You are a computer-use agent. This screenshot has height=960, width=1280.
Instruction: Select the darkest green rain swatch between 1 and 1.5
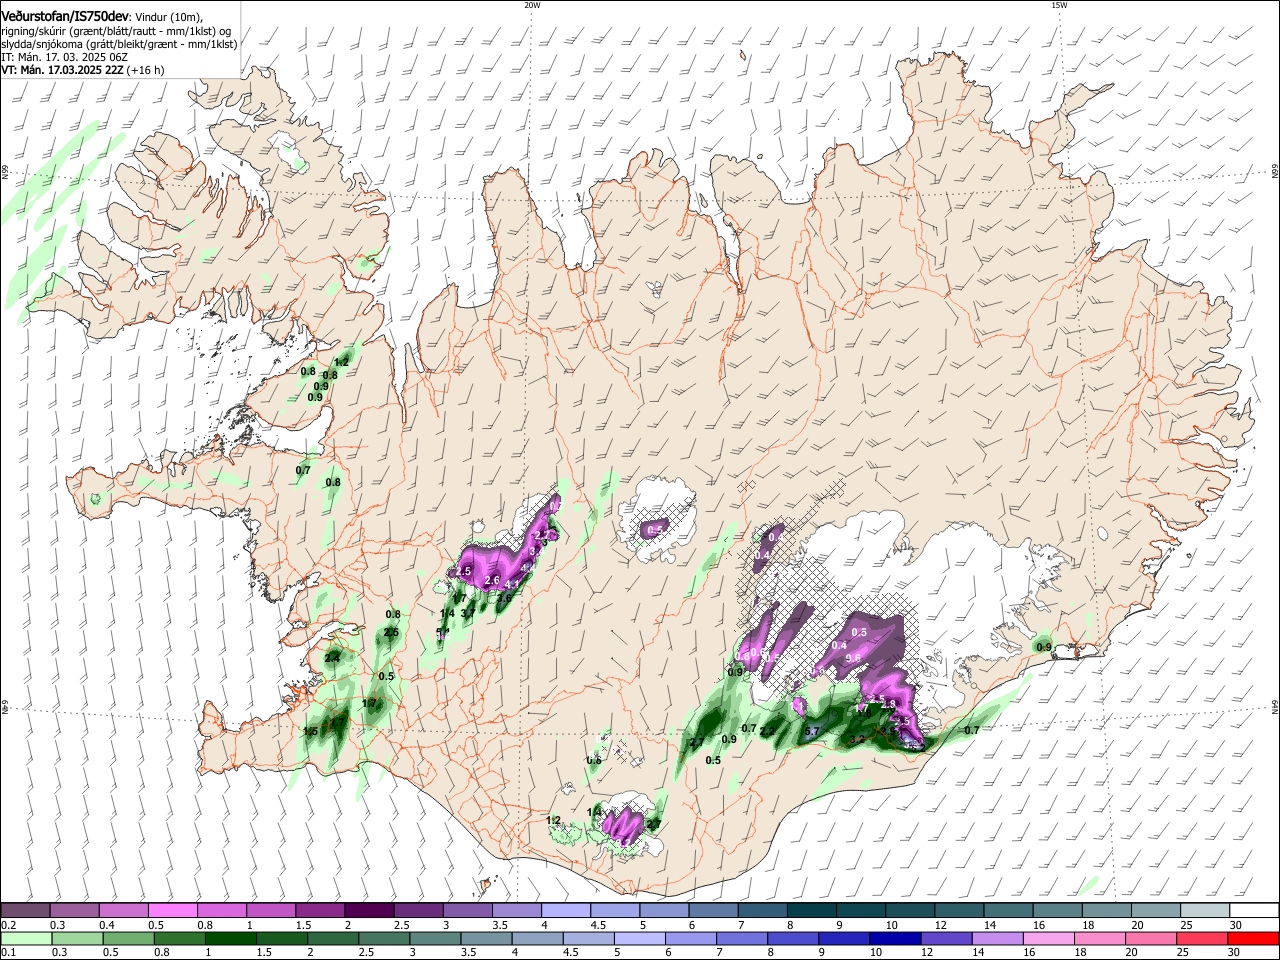231,938
